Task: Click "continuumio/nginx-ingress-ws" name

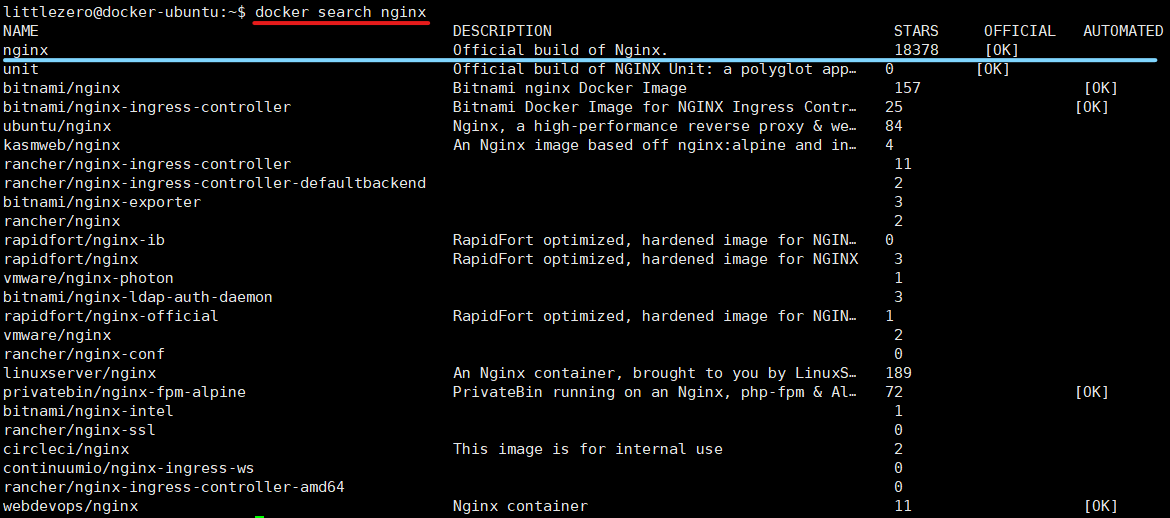Action: [x=129, y=468]
